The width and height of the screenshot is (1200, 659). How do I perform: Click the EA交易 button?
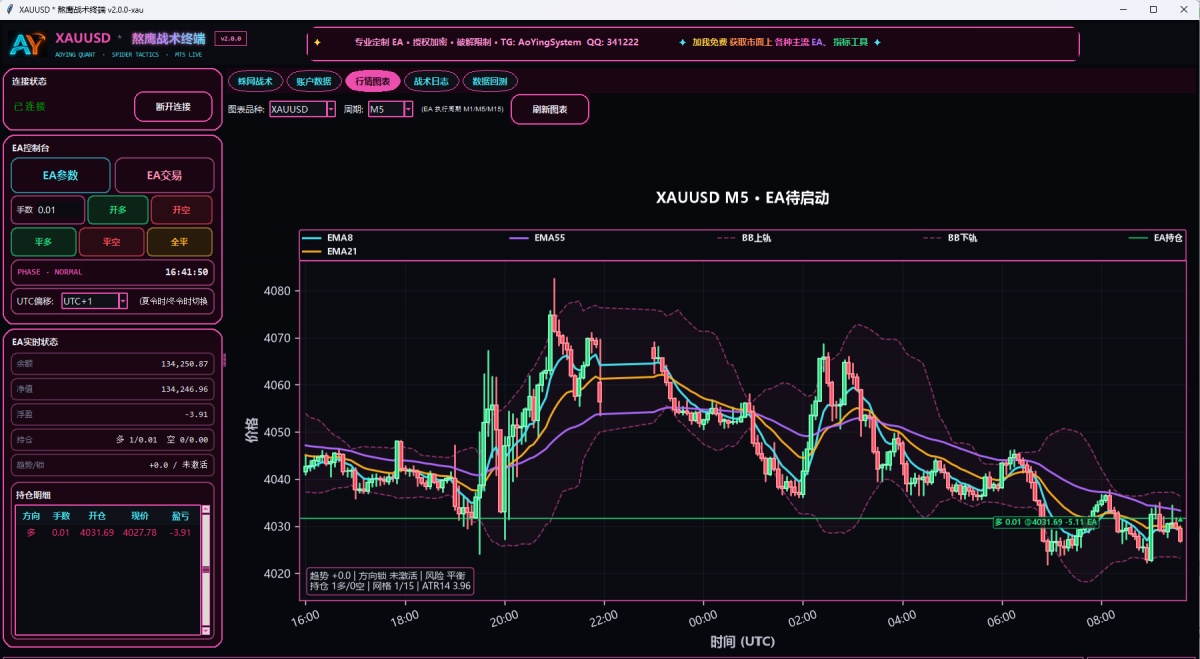click(x=165, y=175)
